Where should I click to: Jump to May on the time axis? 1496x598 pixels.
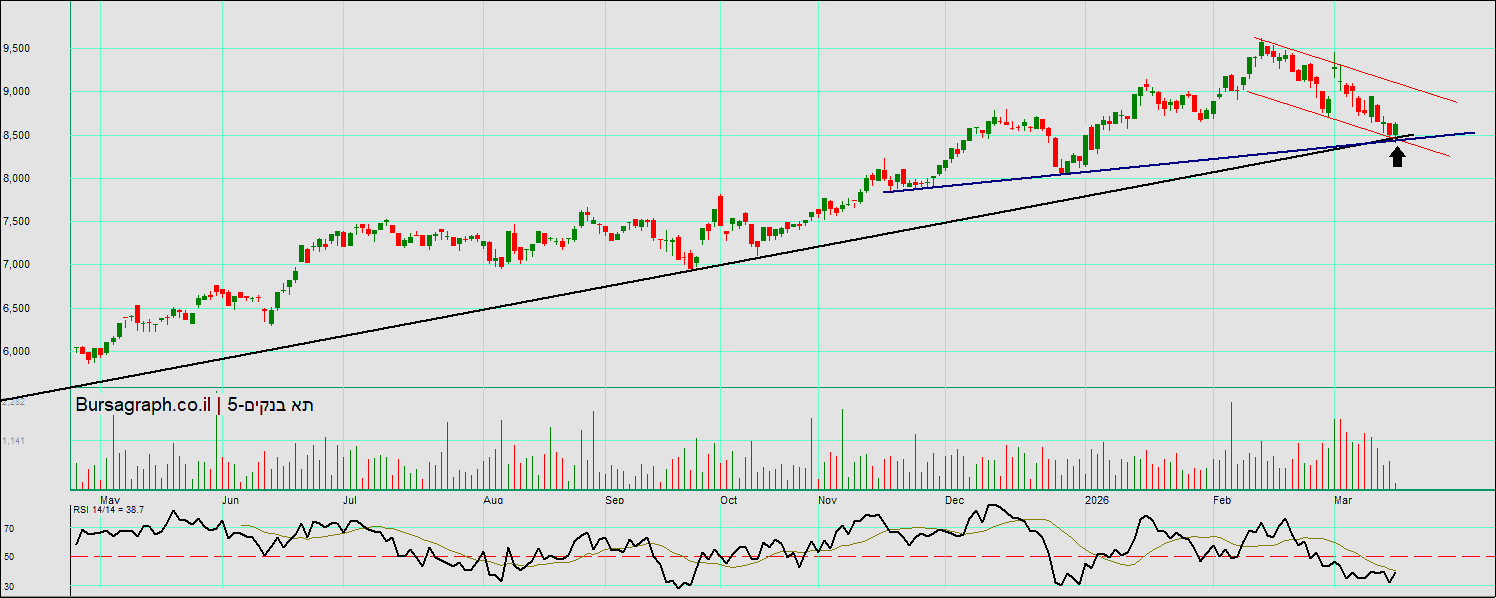(x=110, y=499)
